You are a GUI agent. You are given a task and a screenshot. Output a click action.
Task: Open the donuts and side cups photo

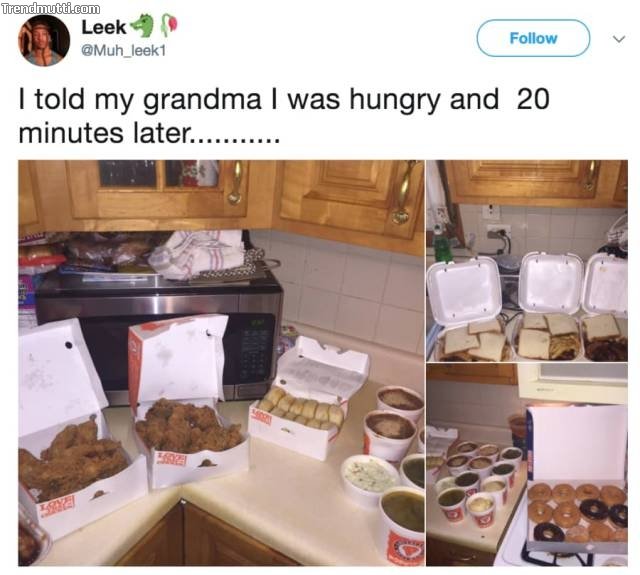[527, 465]
